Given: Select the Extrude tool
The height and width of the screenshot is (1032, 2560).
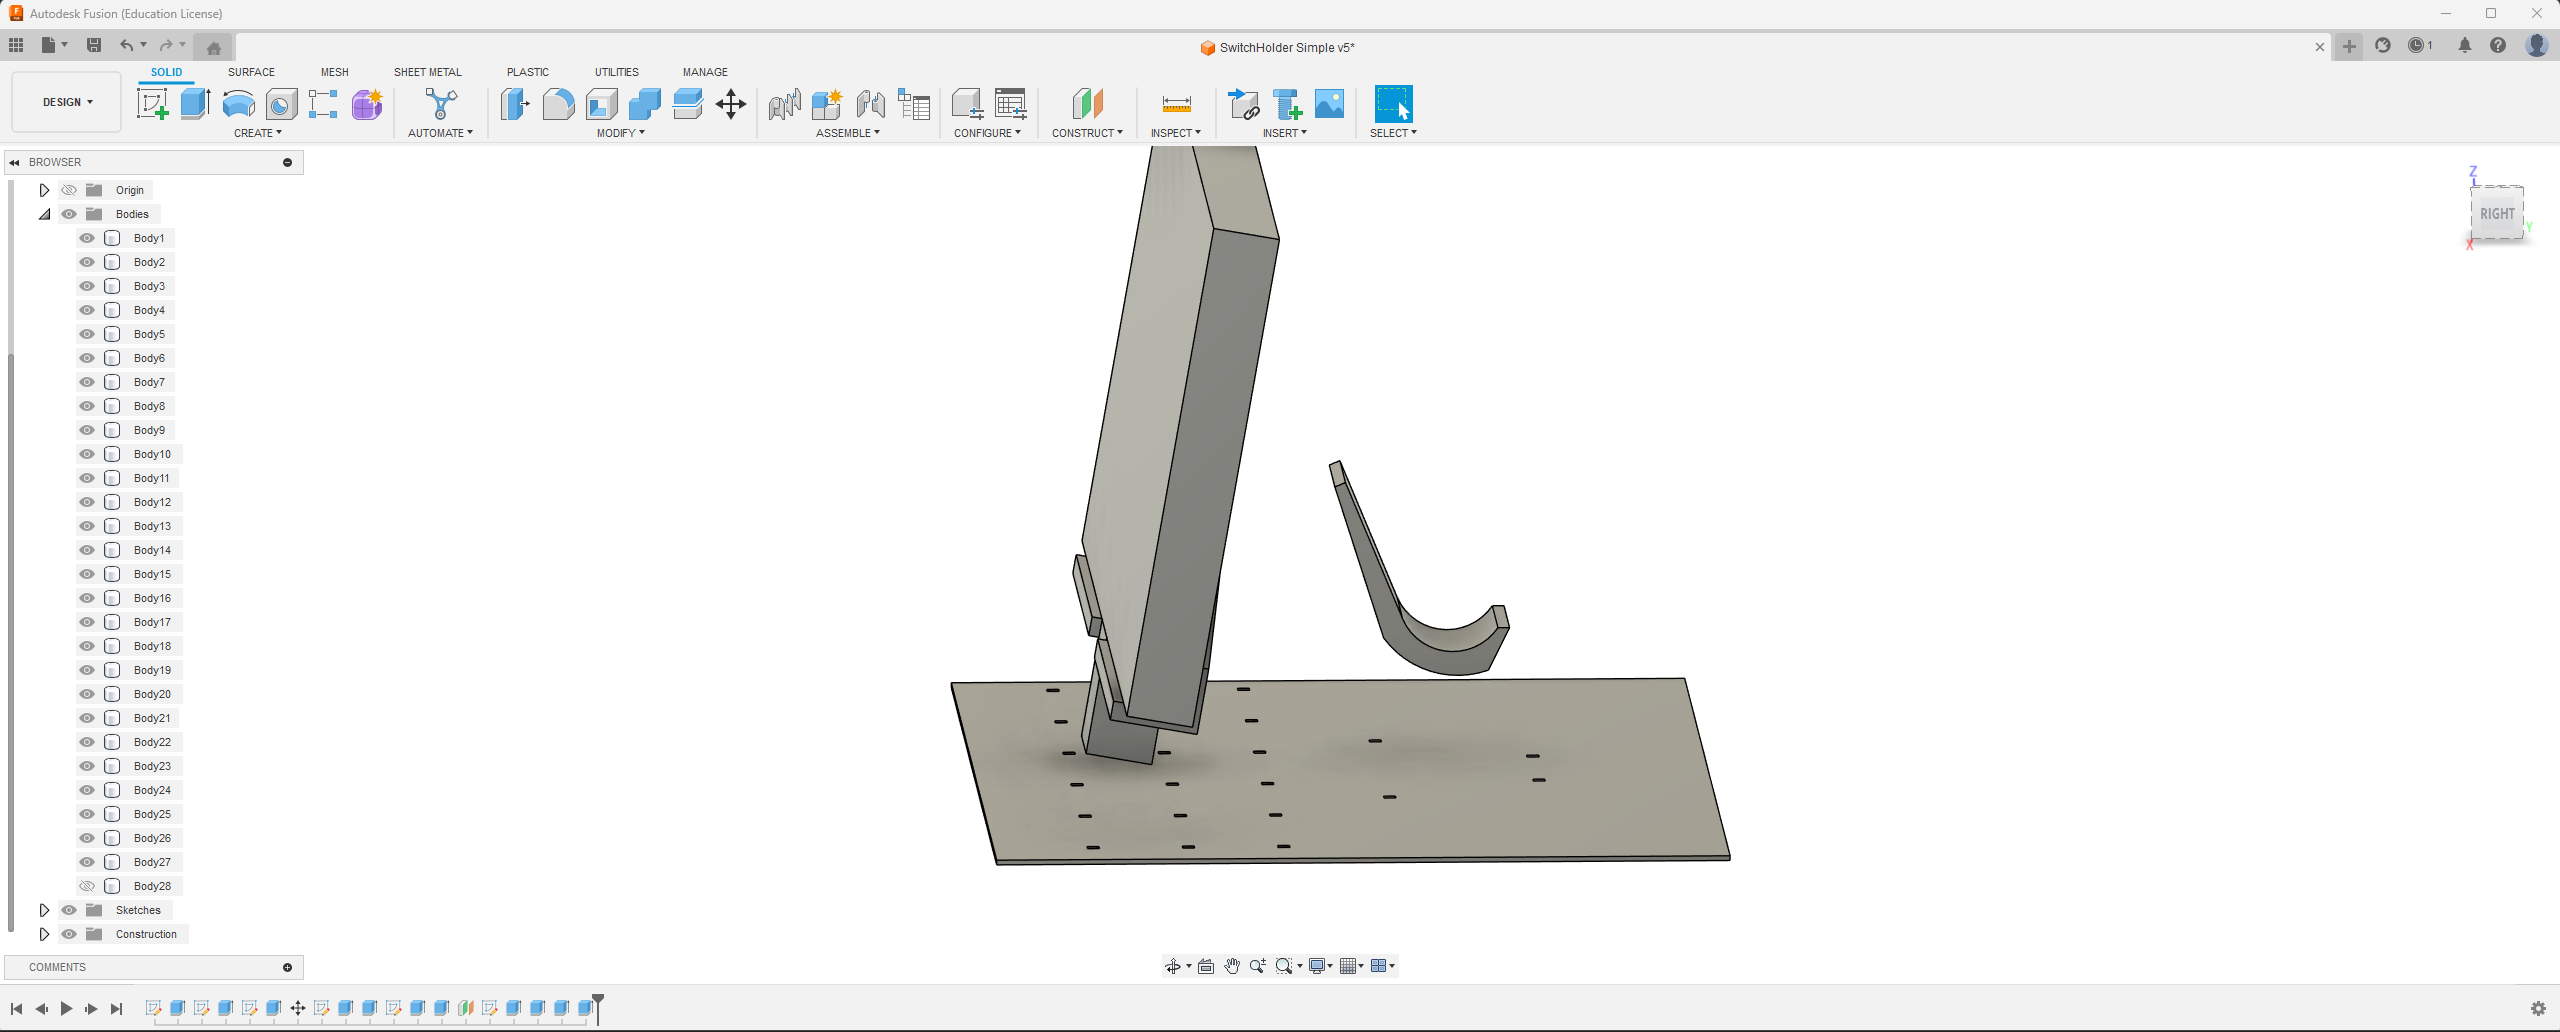Looking at the screenshot, I should click(196, 104).
